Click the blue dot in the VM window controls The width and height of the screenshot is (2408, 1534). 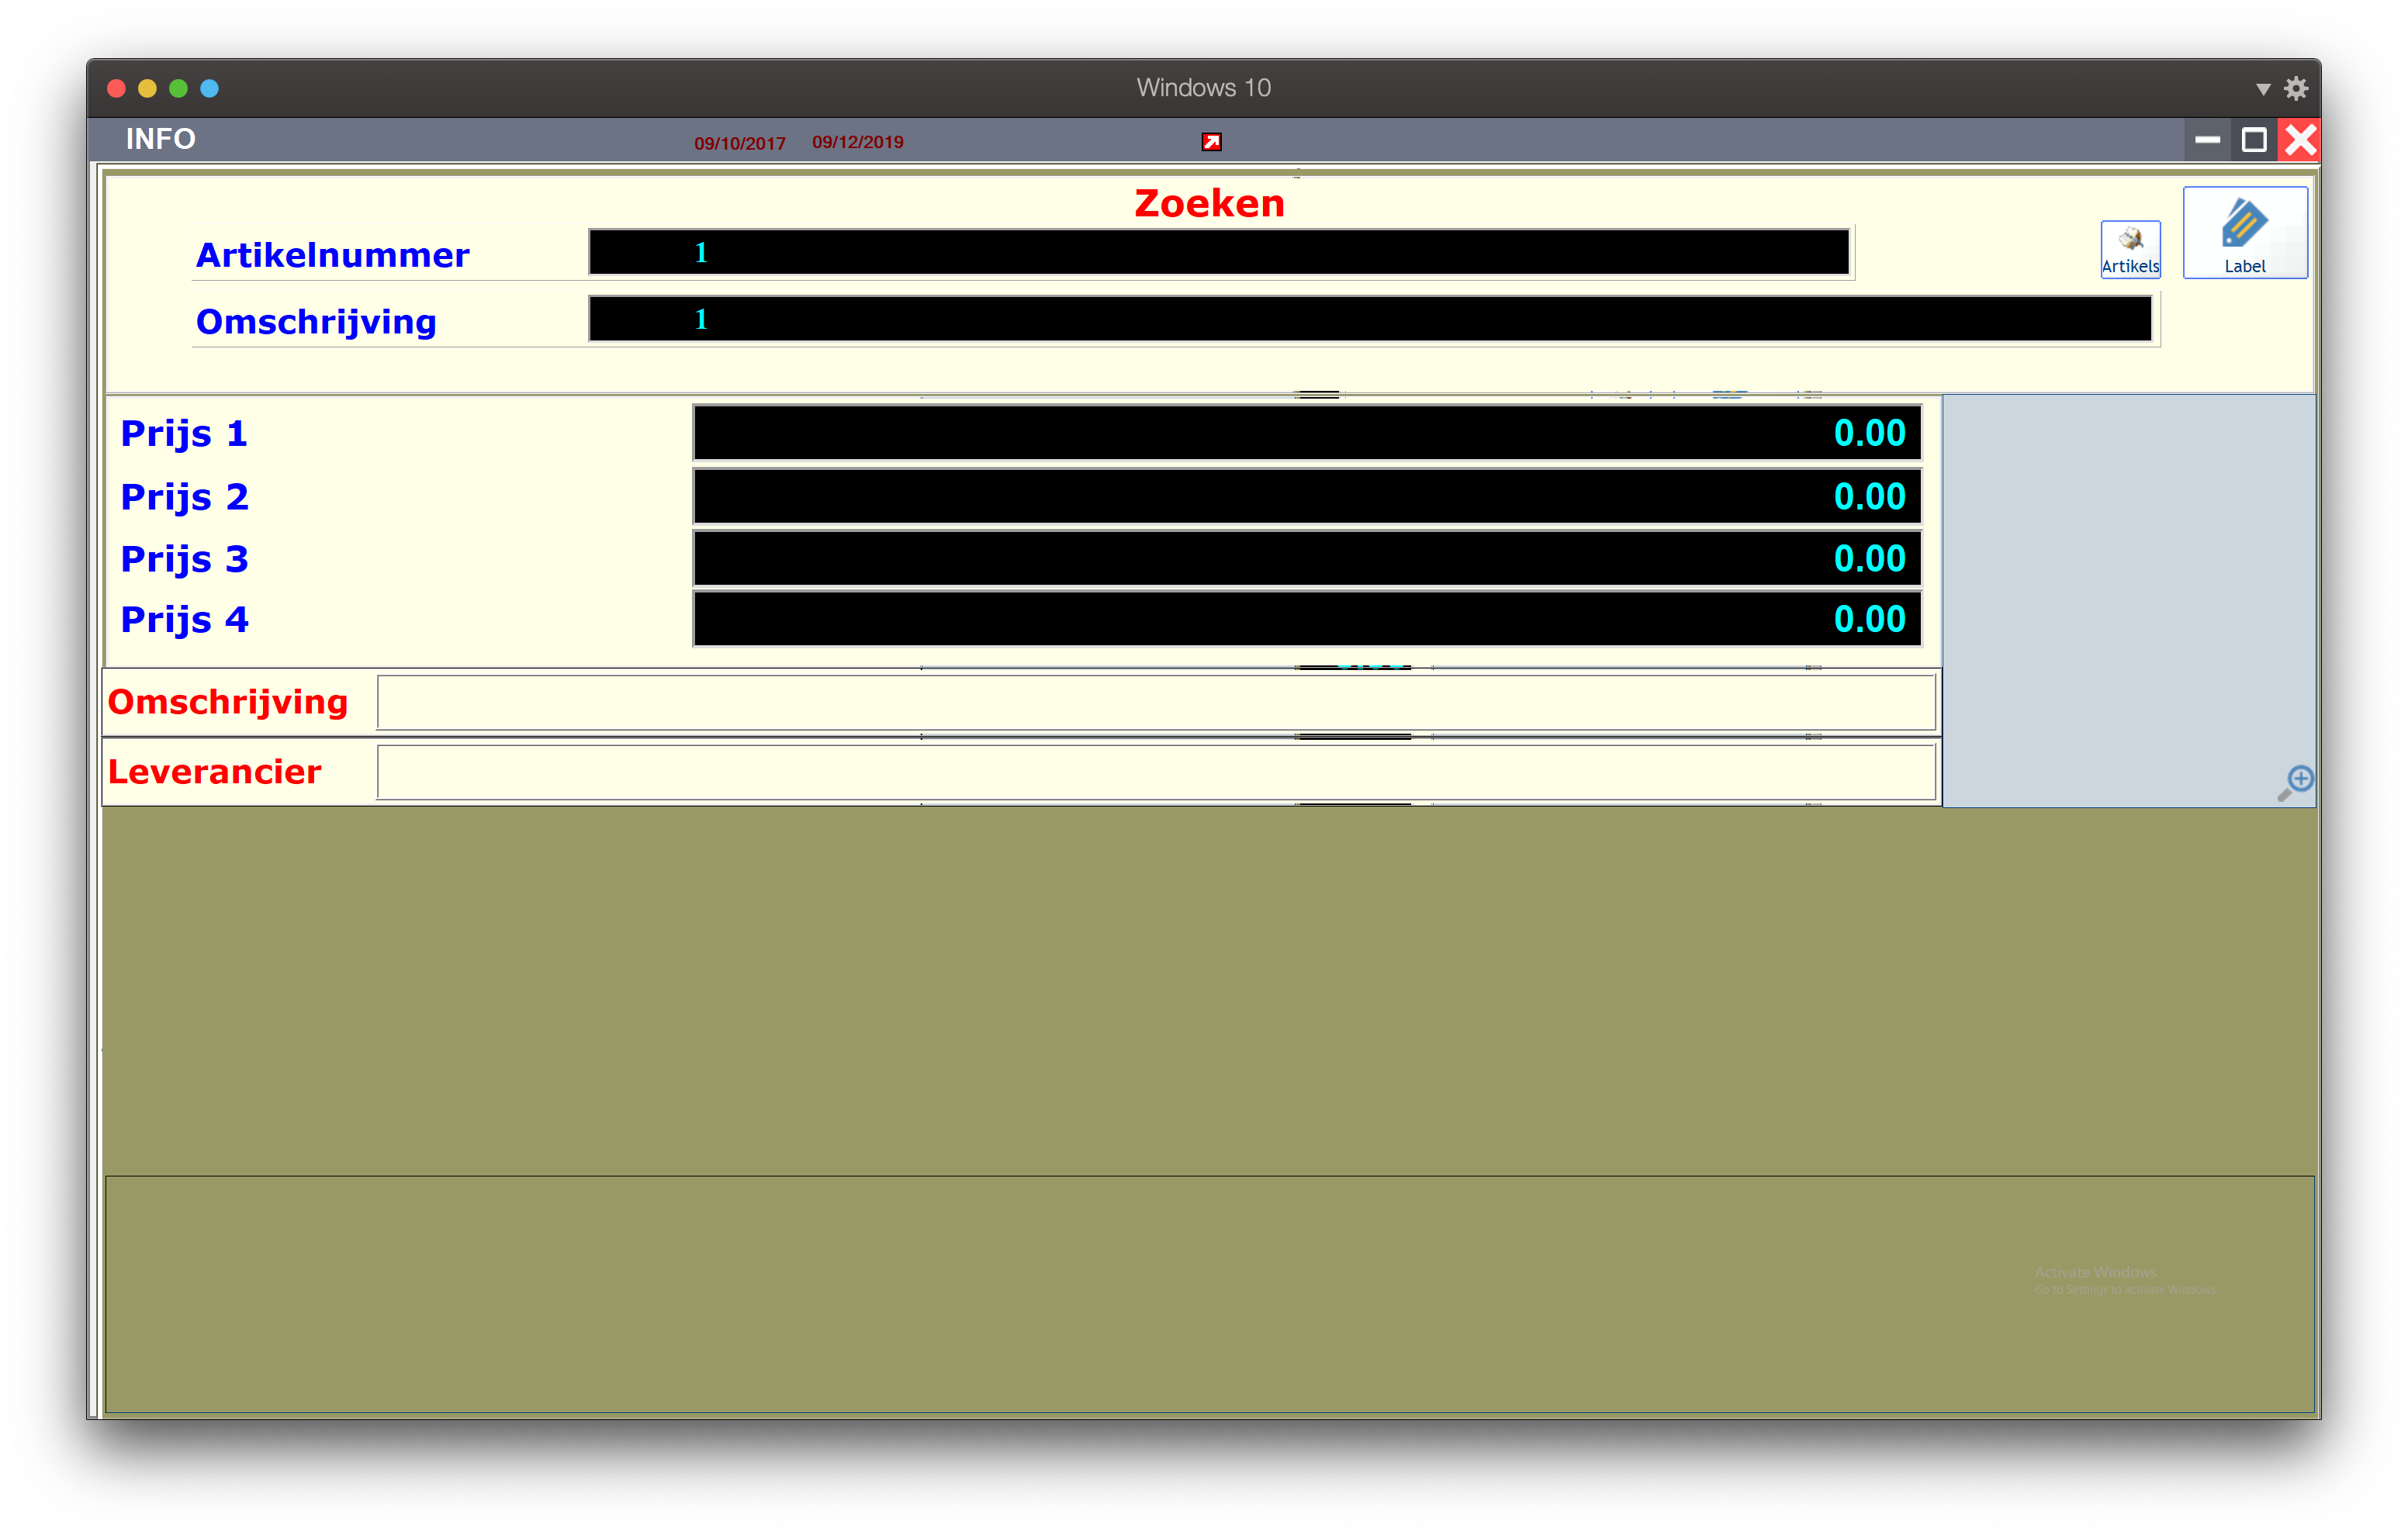pos(209,88)
